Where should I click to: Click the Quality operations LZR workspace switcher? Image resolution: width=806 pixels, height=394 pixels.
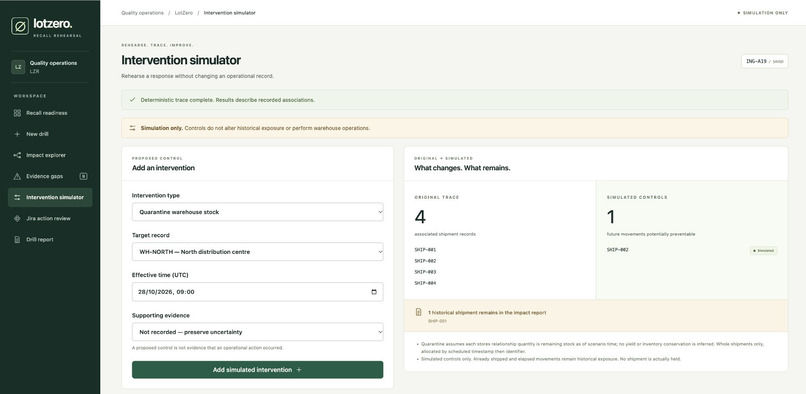(50, 67)
